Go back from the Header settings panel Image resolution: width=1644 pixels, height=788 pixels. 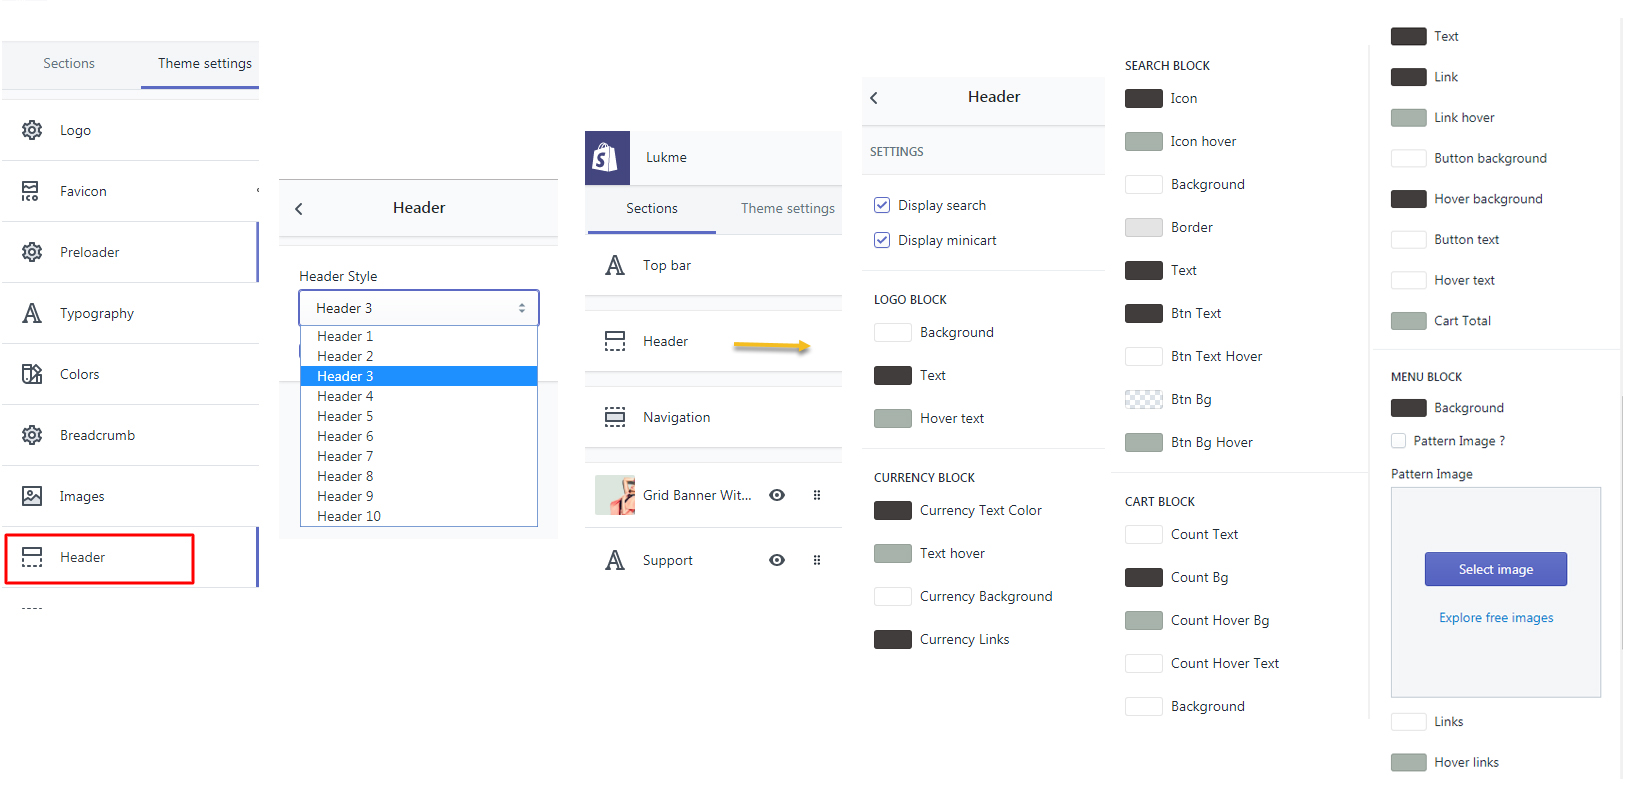874,97
